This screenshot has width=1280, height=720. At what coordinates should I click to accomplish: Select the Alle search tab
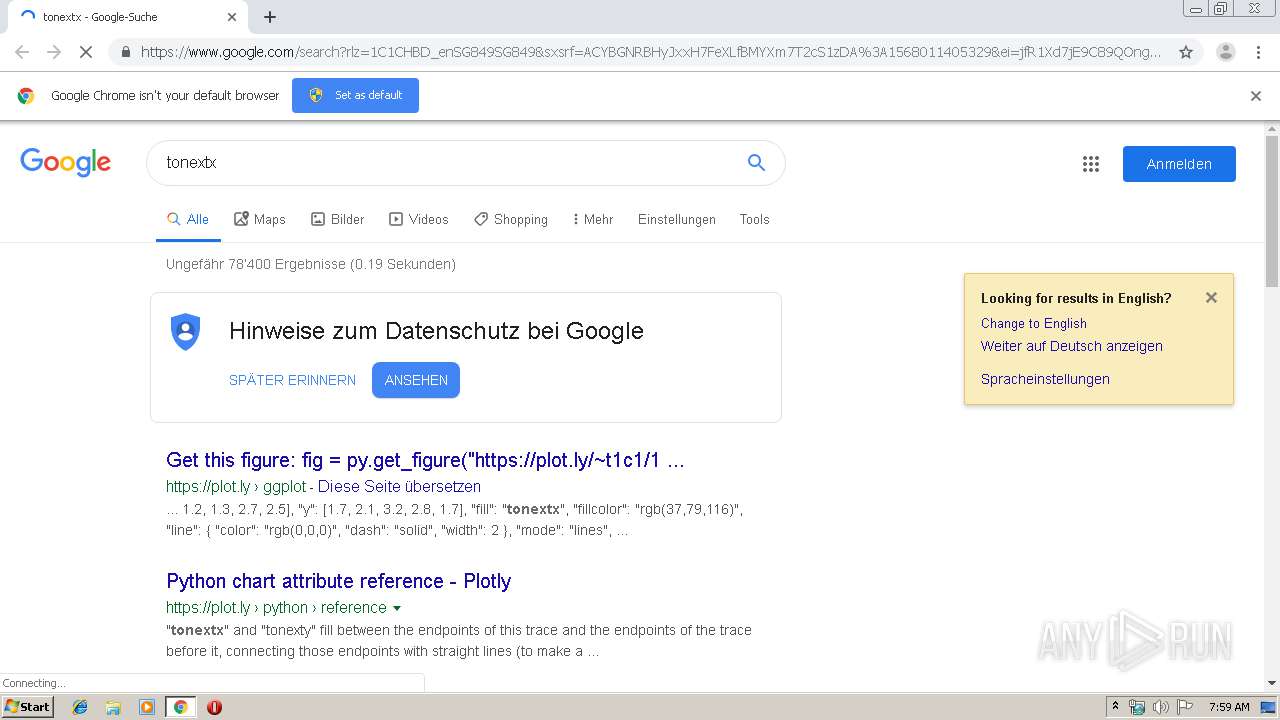point(188,219)
